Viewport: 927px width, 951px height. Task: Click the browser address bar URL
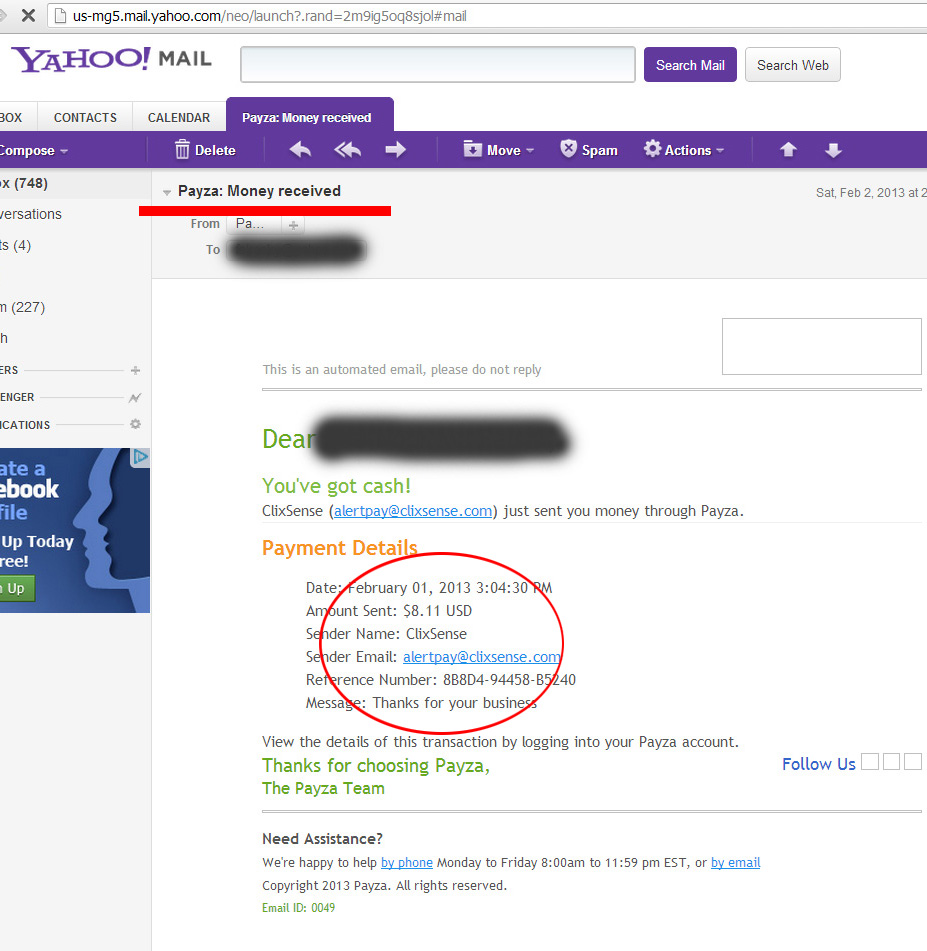coord(269,16)
